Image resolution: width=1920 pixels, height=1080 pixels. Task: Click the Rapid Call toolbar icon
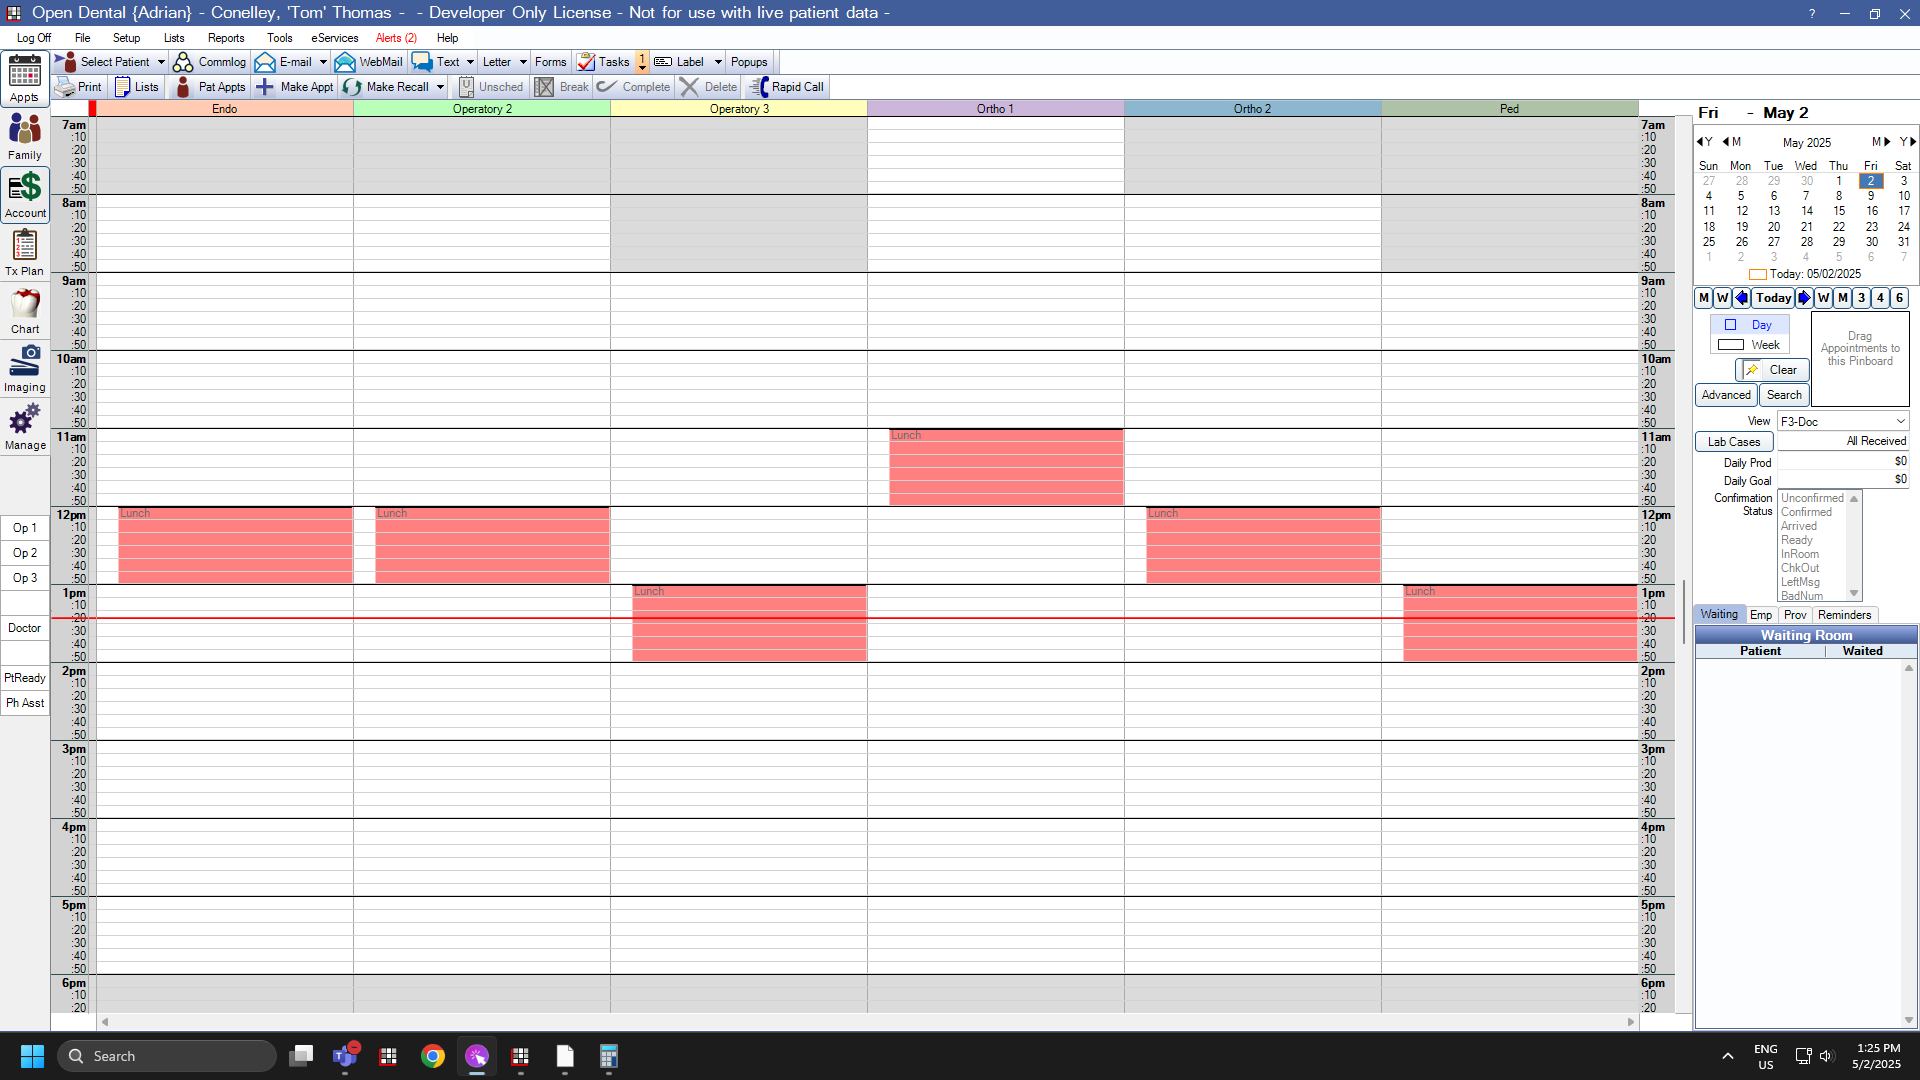(x=760, y=87)
